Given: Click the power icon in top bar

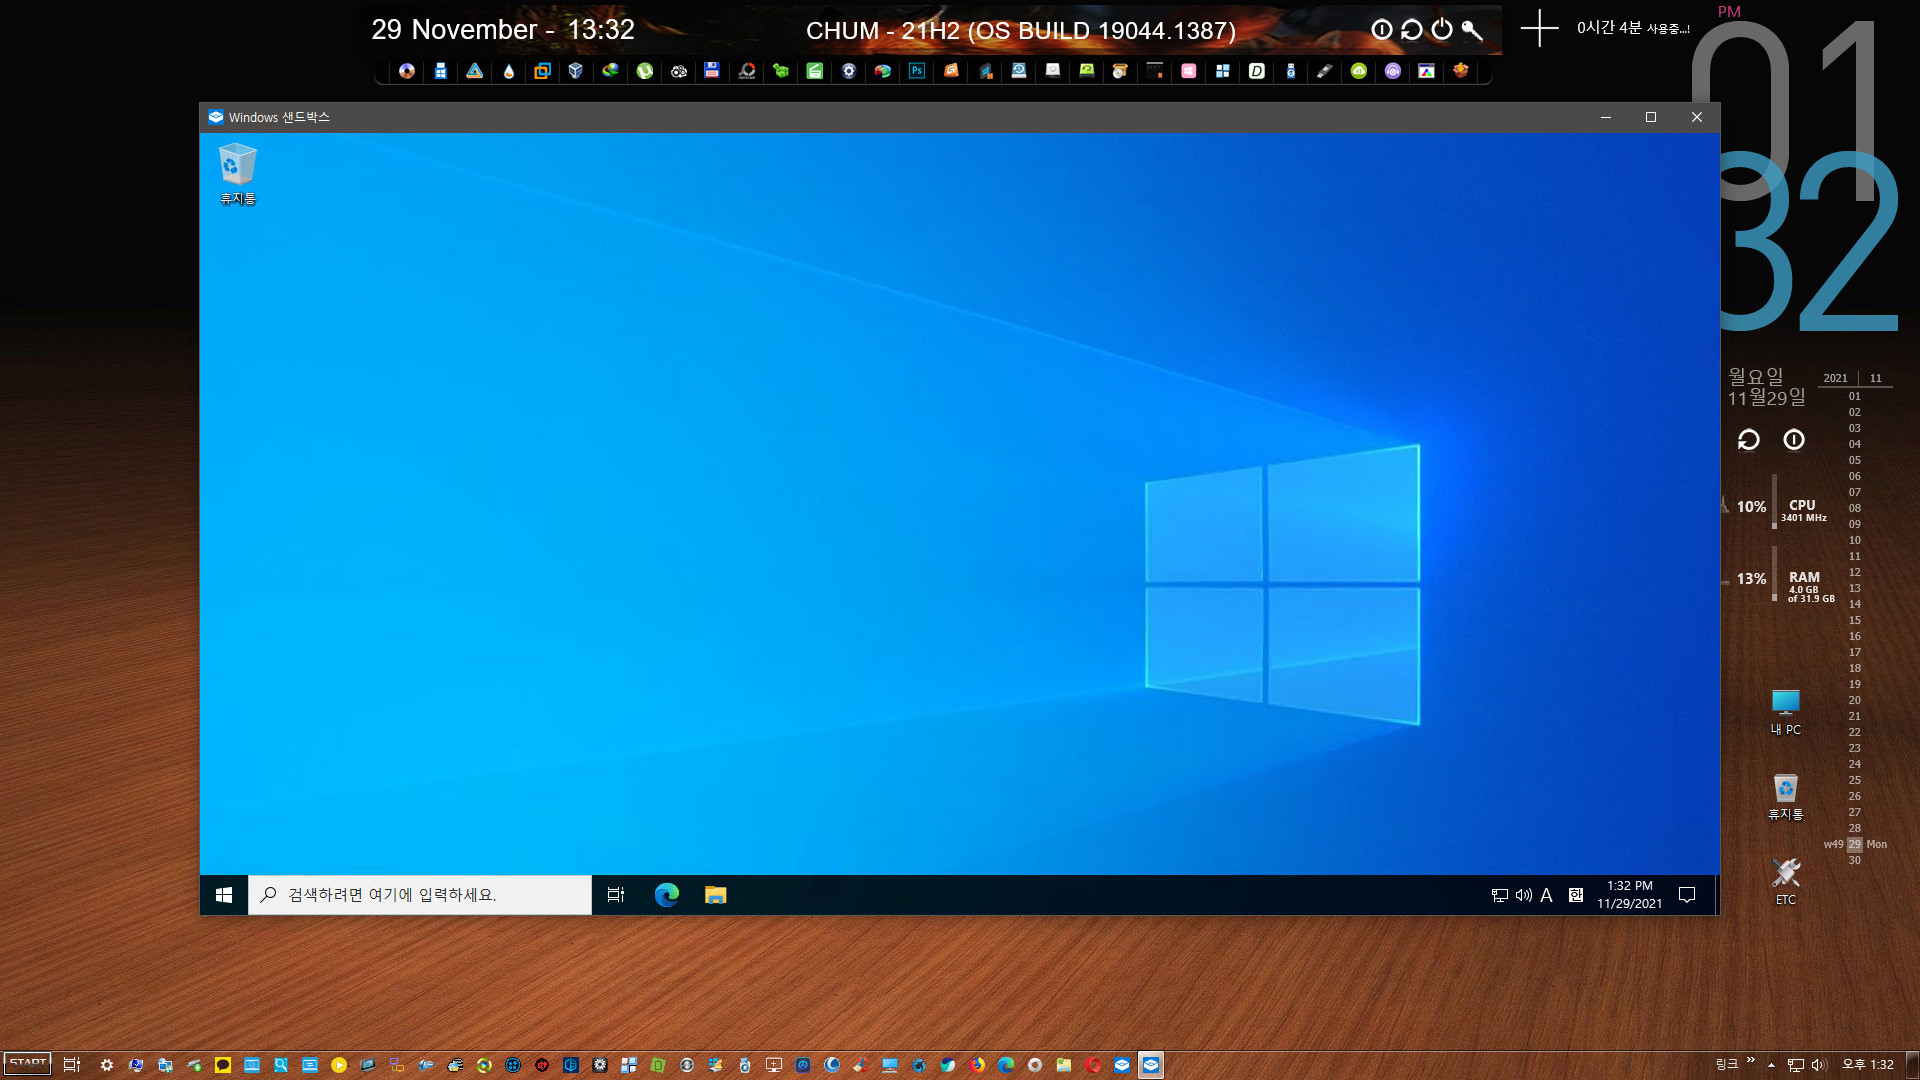Looking at the screenshot, I should (x=1442, y=29).
